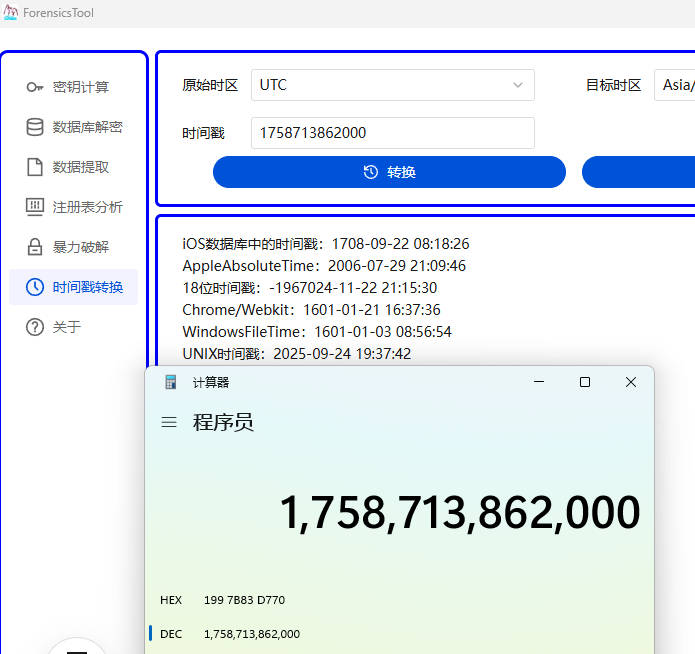
Task: Click the Chrome/Webkit result line
Action: click(x=311, y=309)
